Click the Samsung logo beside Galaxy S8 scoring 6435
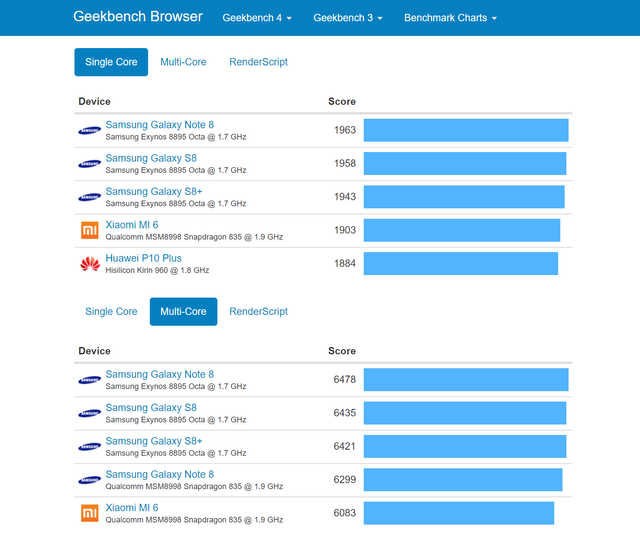The image size is (640, 548). [x=89, y=414]
